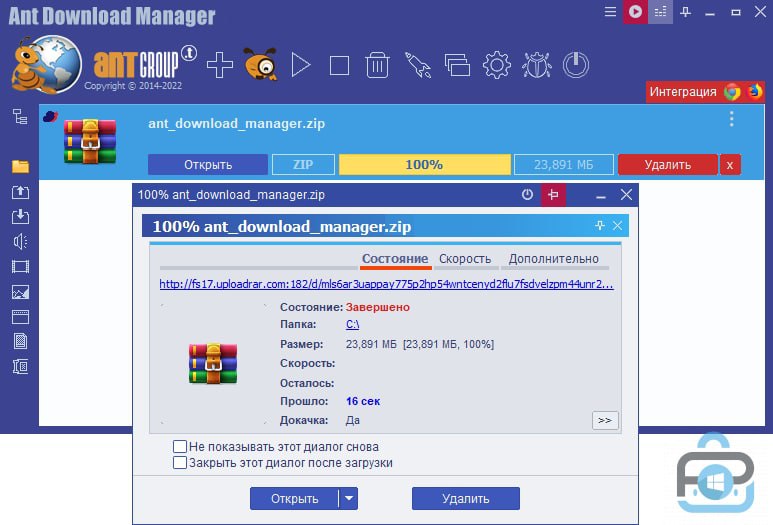Click Открыть button in download list row

pos(208,165)
